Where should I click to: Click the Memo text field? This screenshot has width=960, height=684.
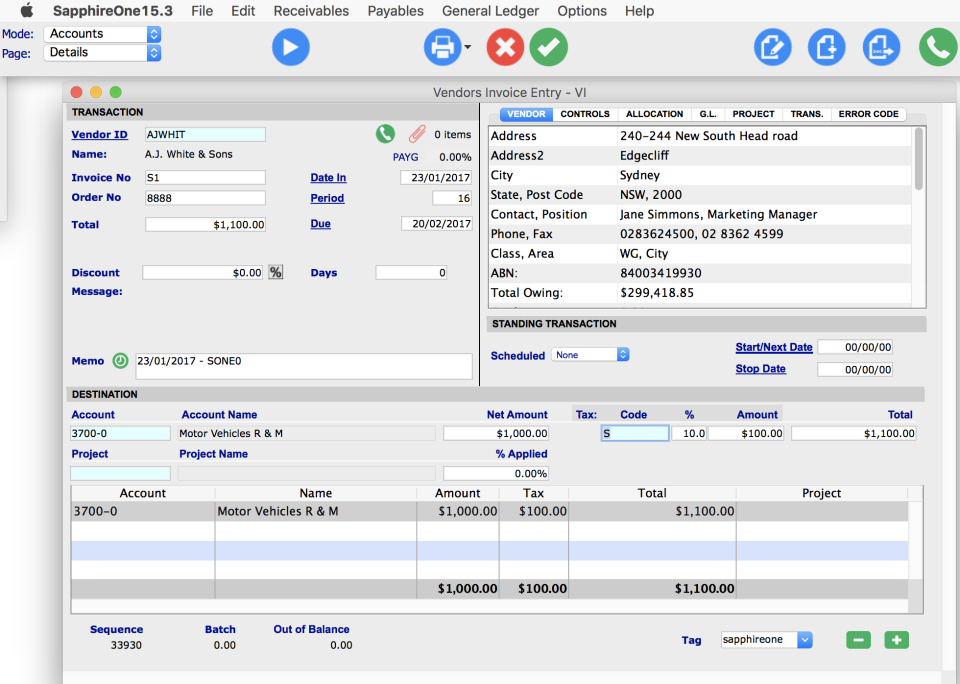304,366
